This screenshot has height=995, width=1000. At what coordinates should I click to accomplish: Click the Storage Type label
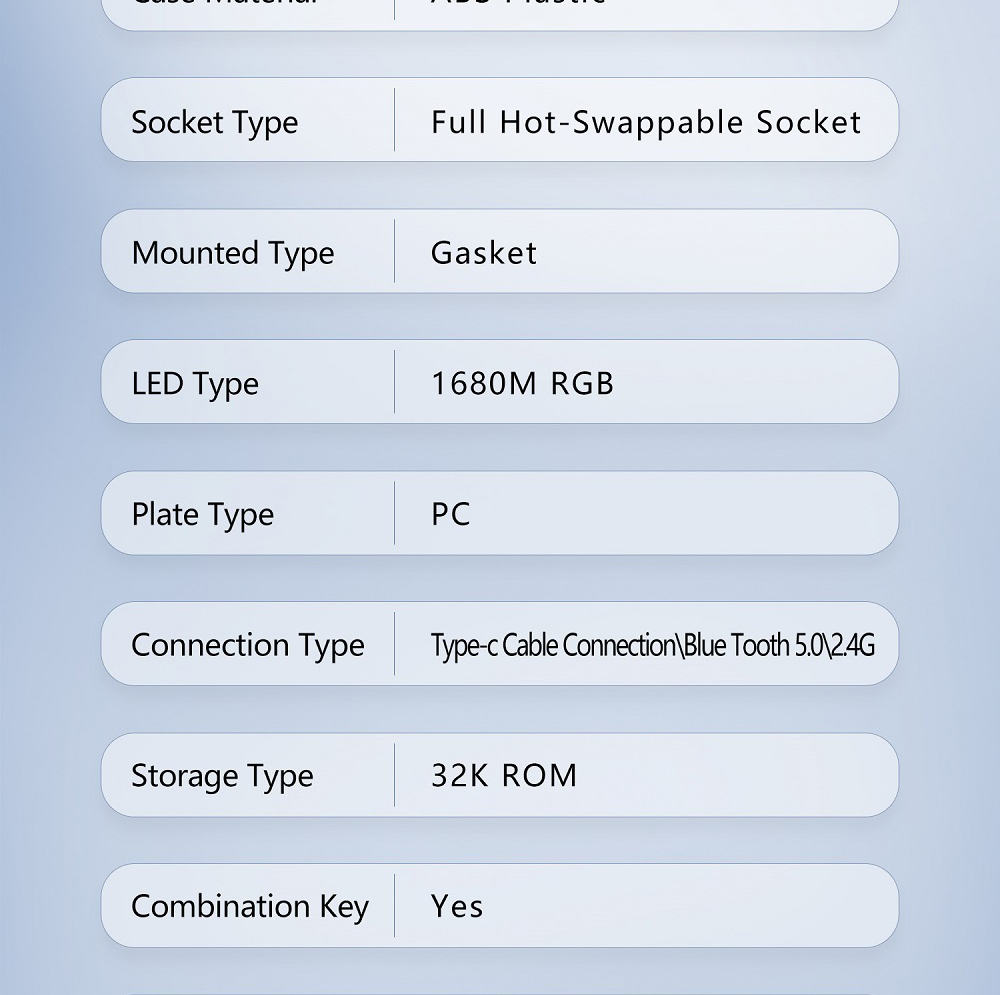(x=222, y=776)
